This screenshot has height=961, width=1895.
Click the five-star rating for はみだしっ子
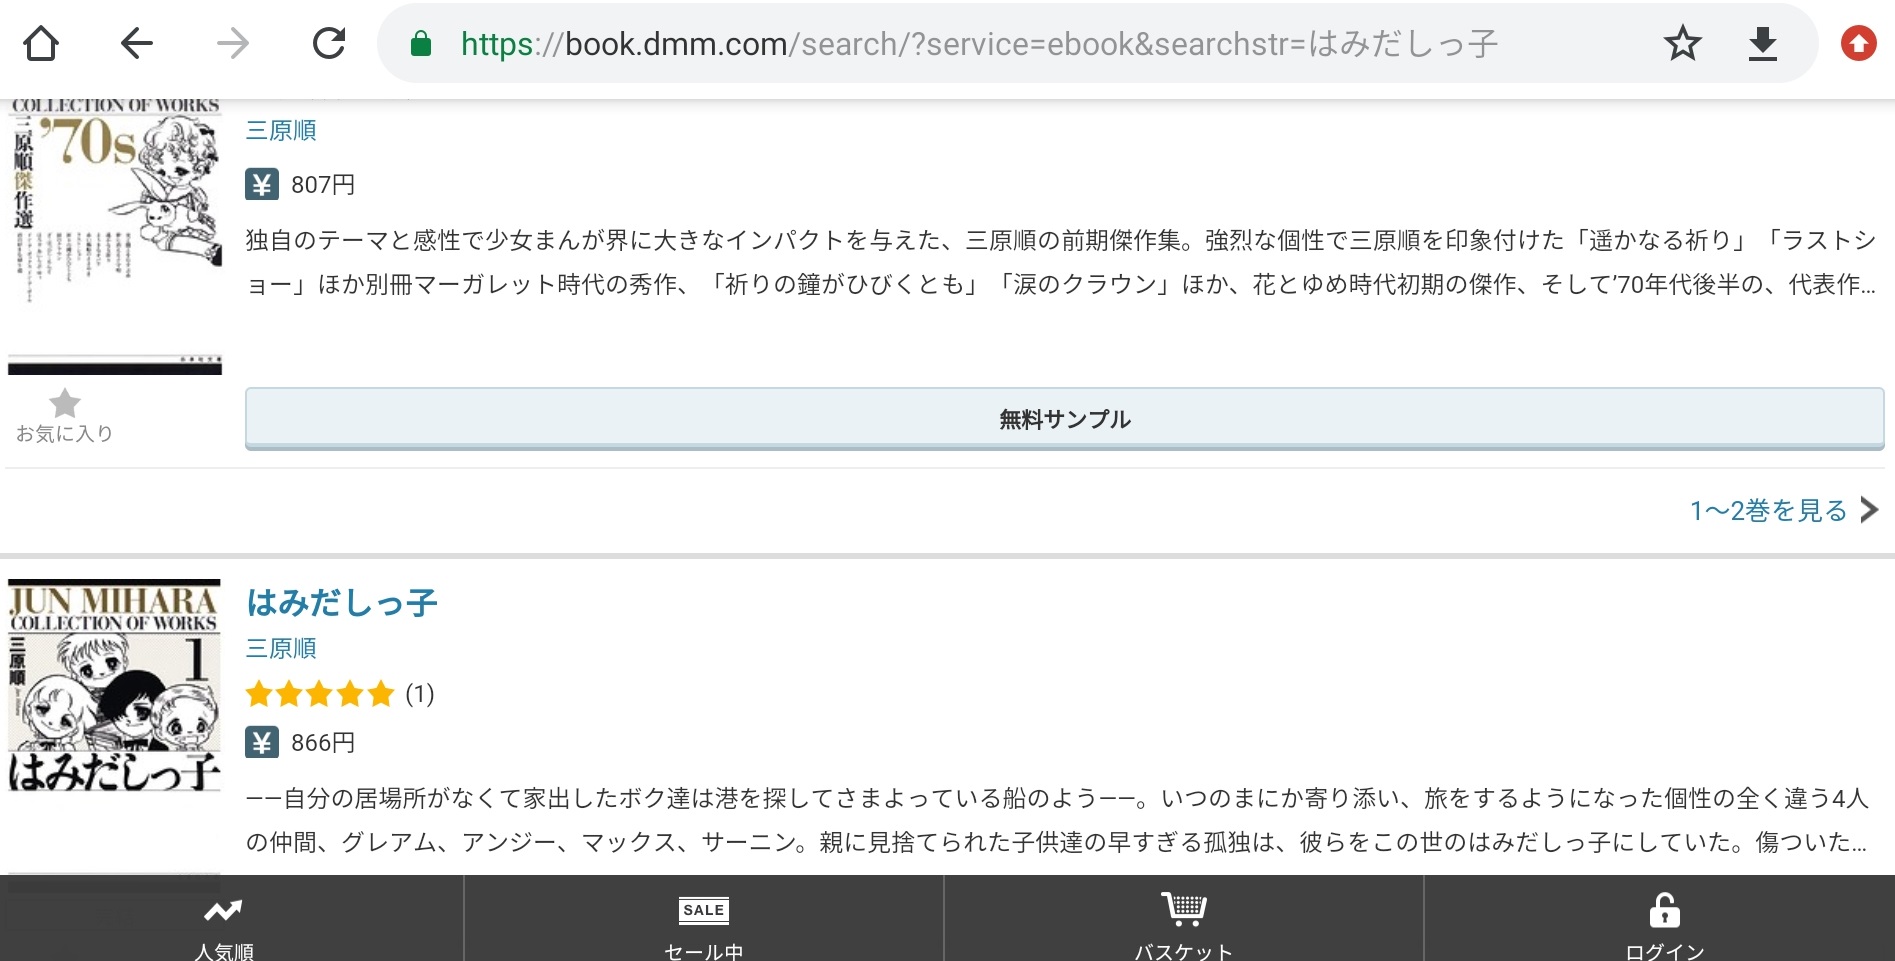click(x=320, y=694)
